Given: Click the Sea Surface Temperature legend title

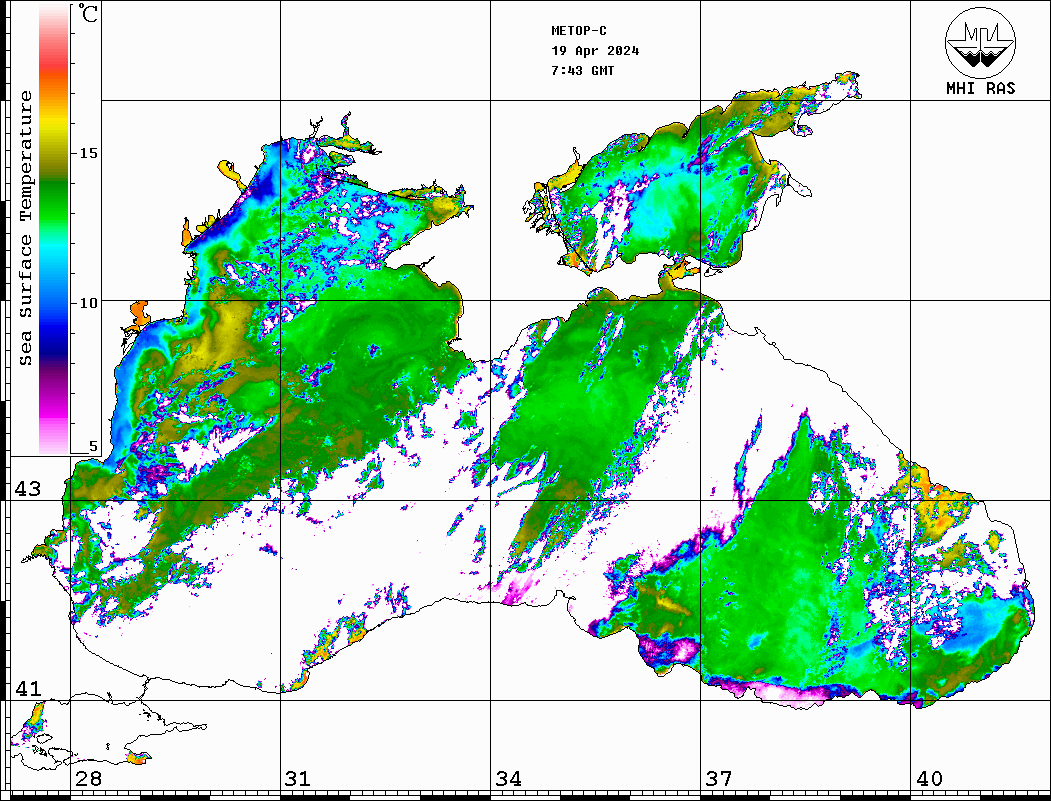Looking at the screenshot, I should tap(26, 228).
